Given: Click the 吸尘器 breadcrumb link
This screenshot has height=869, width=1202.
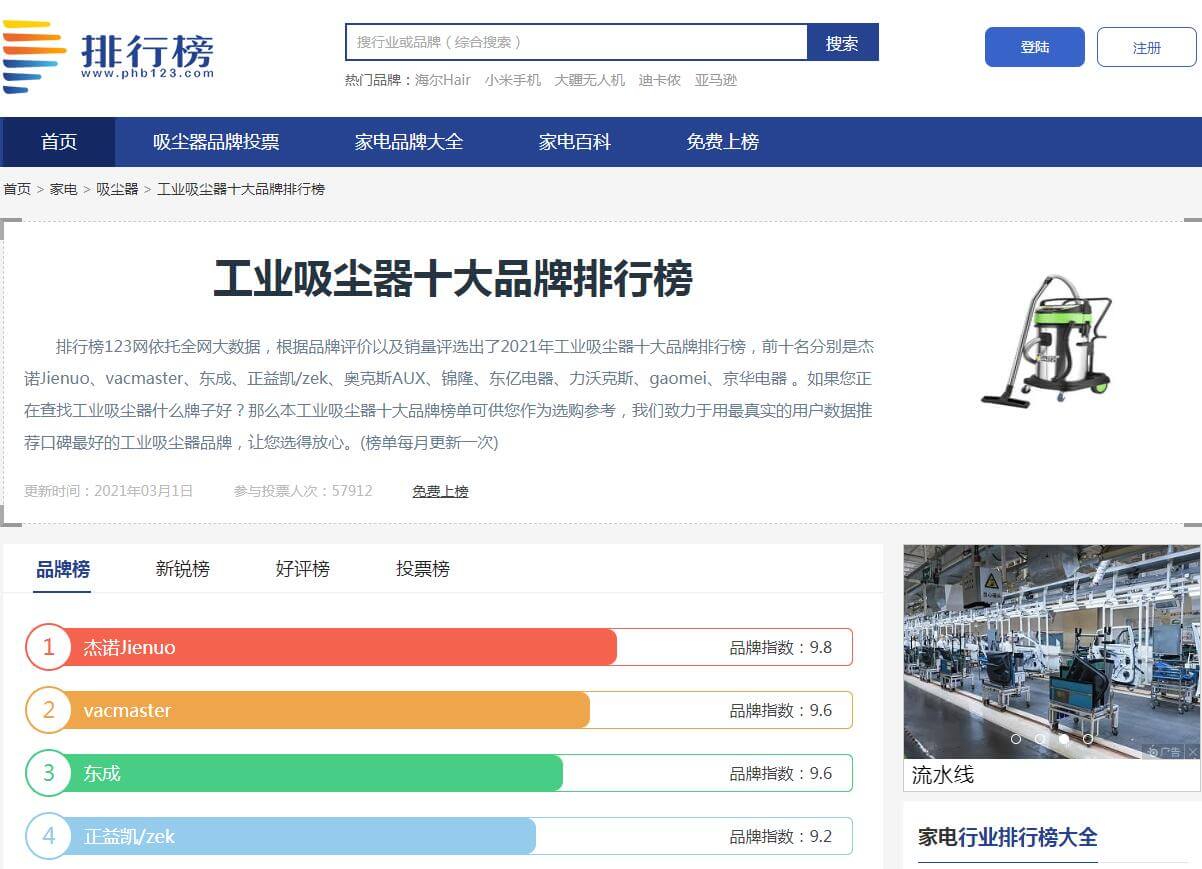Looking at the screenshot, I should click(117, 189).
